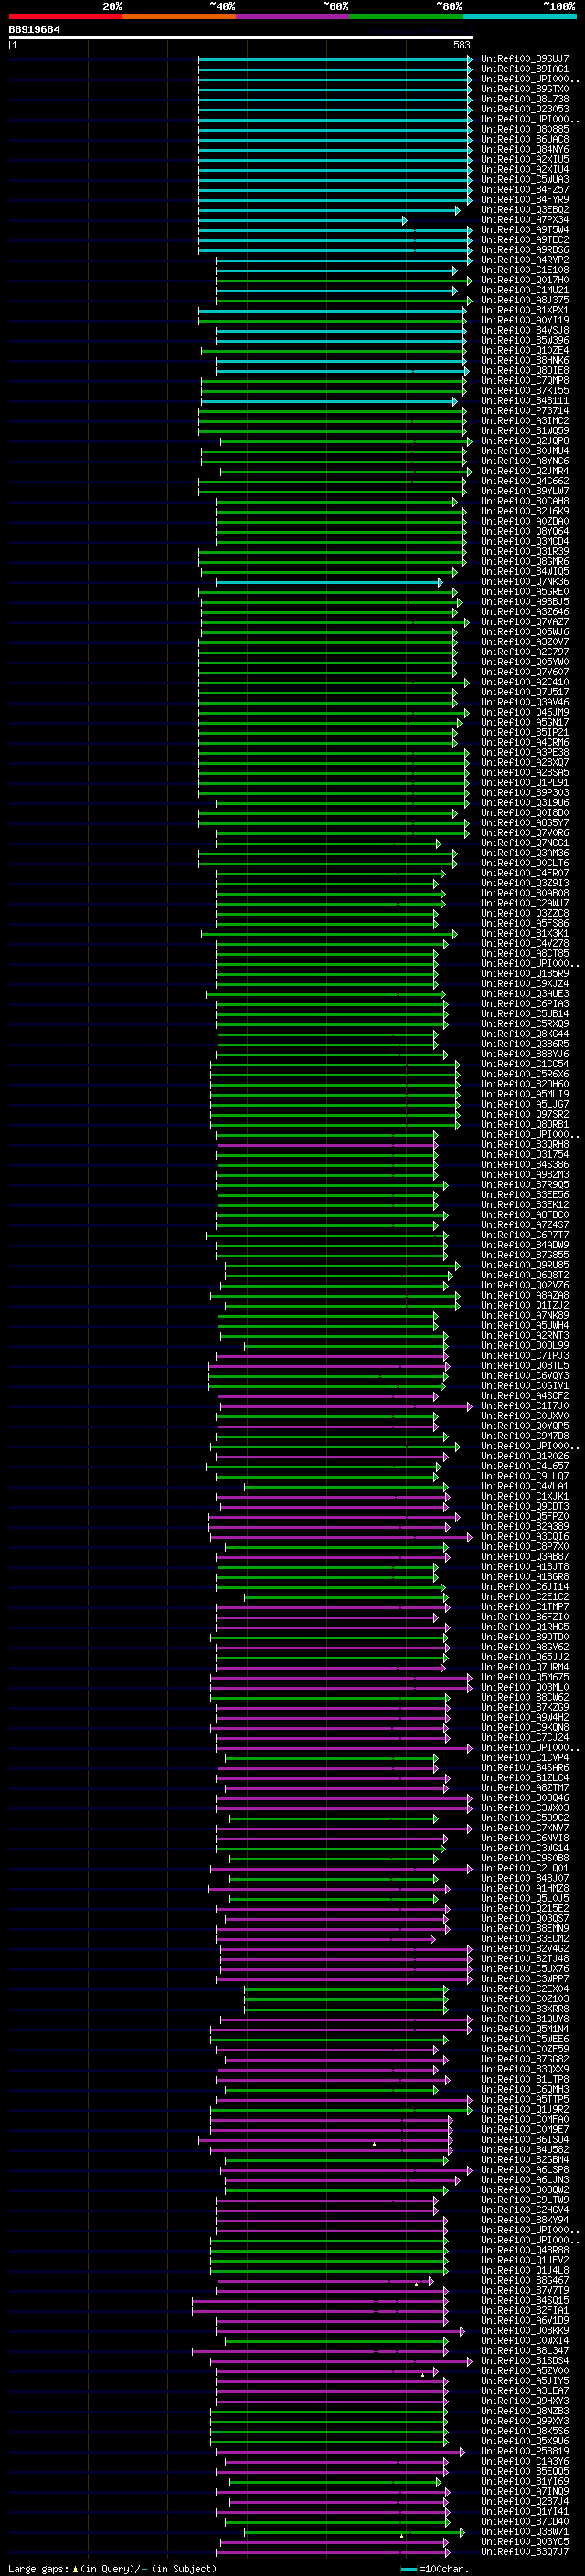The image size is (585, 2576).
Task: Click hit label UniRef100_C4FR07
Action: point(524,873)
